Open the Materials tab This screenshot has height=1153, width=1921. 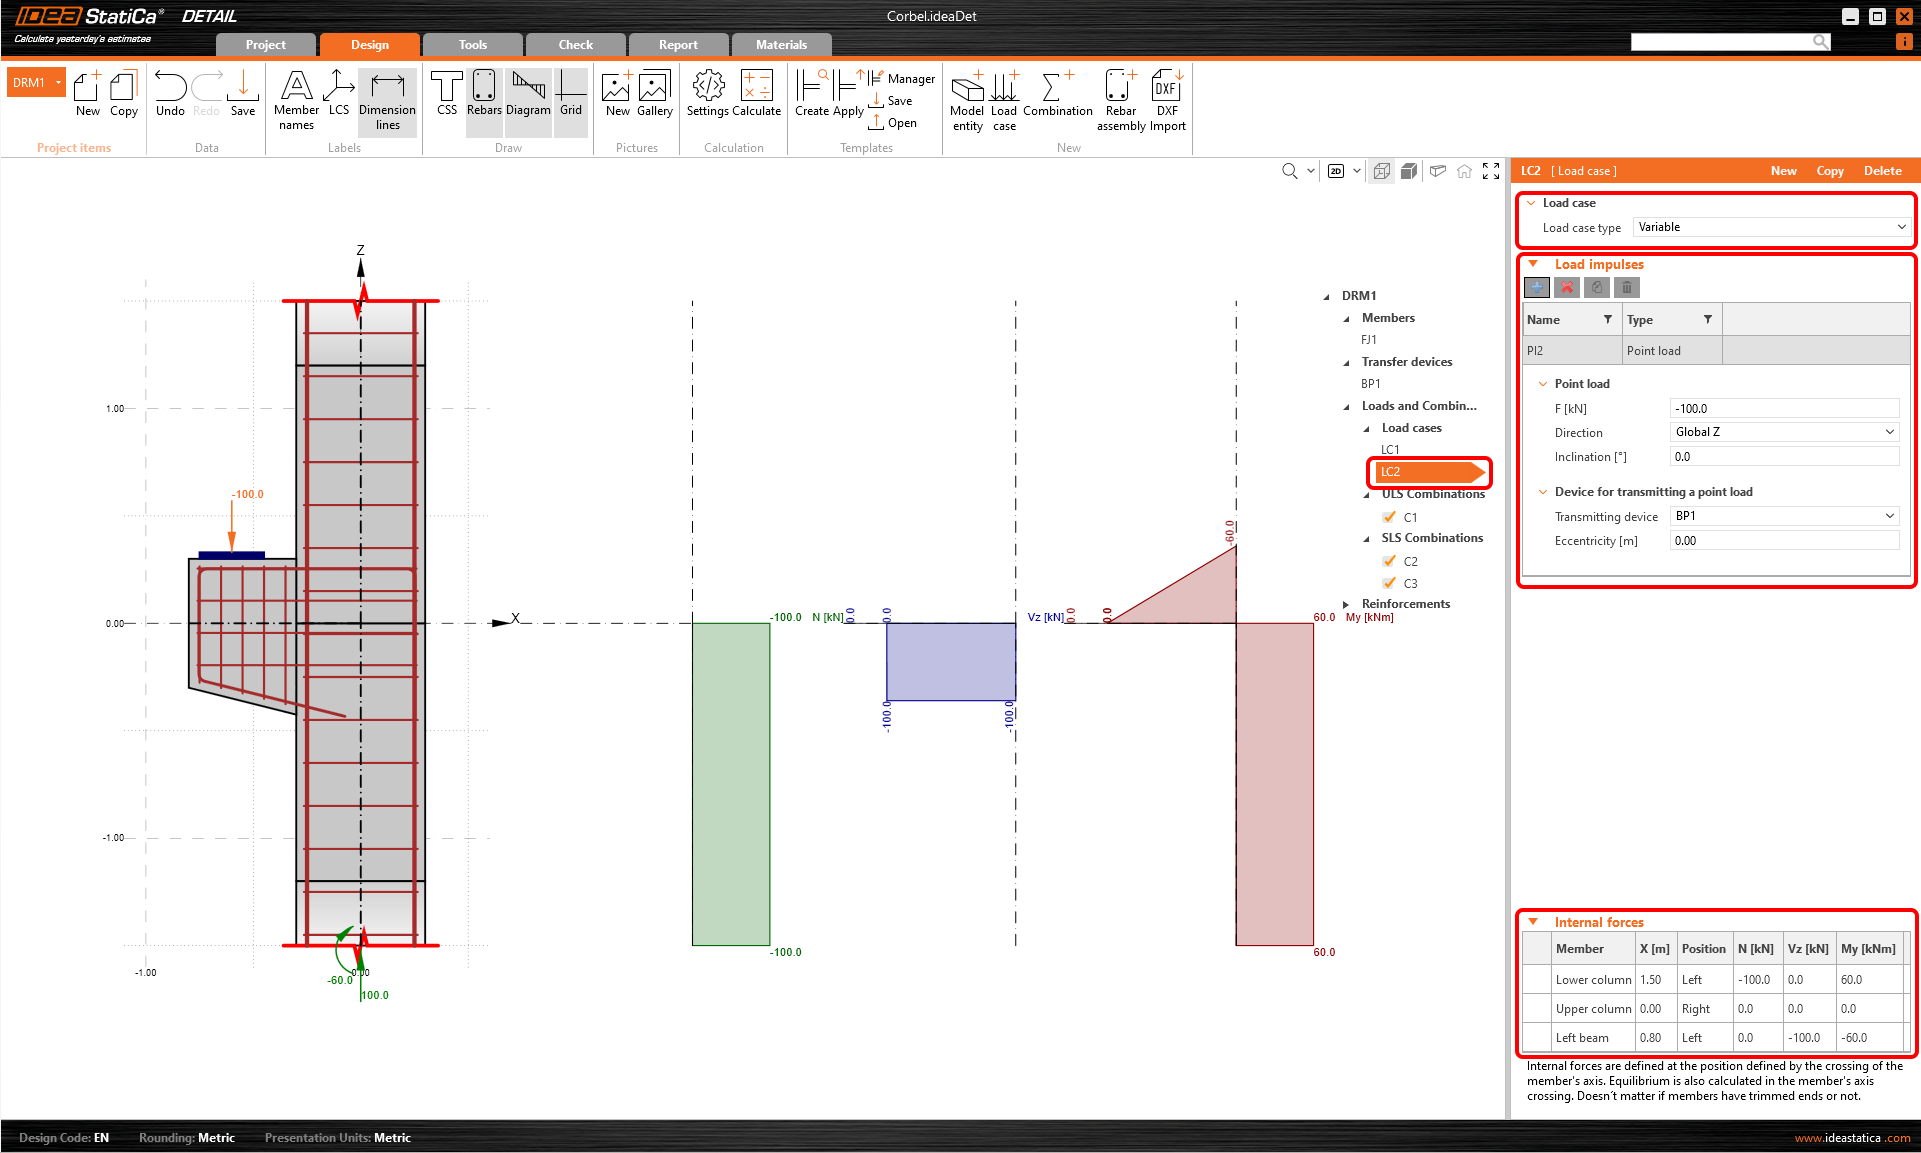(x=781, y=45)
